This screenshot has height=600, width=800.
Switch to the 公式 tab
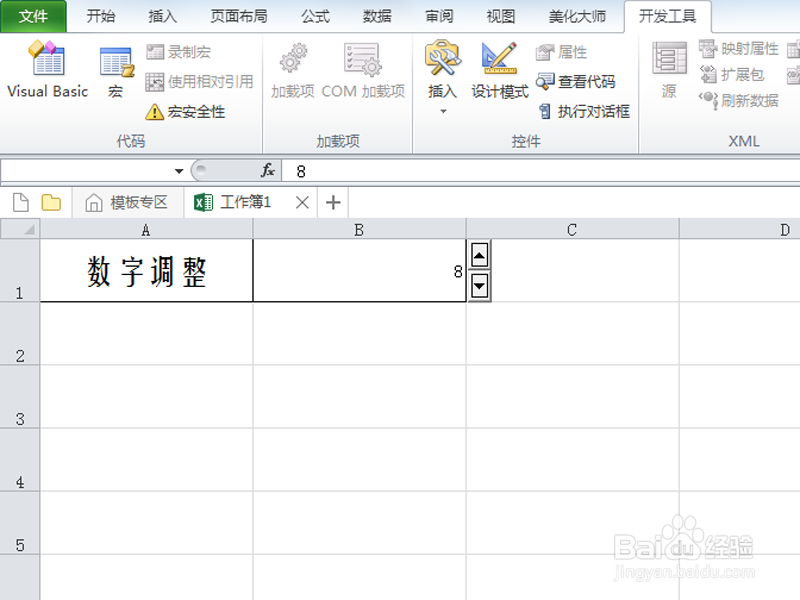tap(315, 16)
